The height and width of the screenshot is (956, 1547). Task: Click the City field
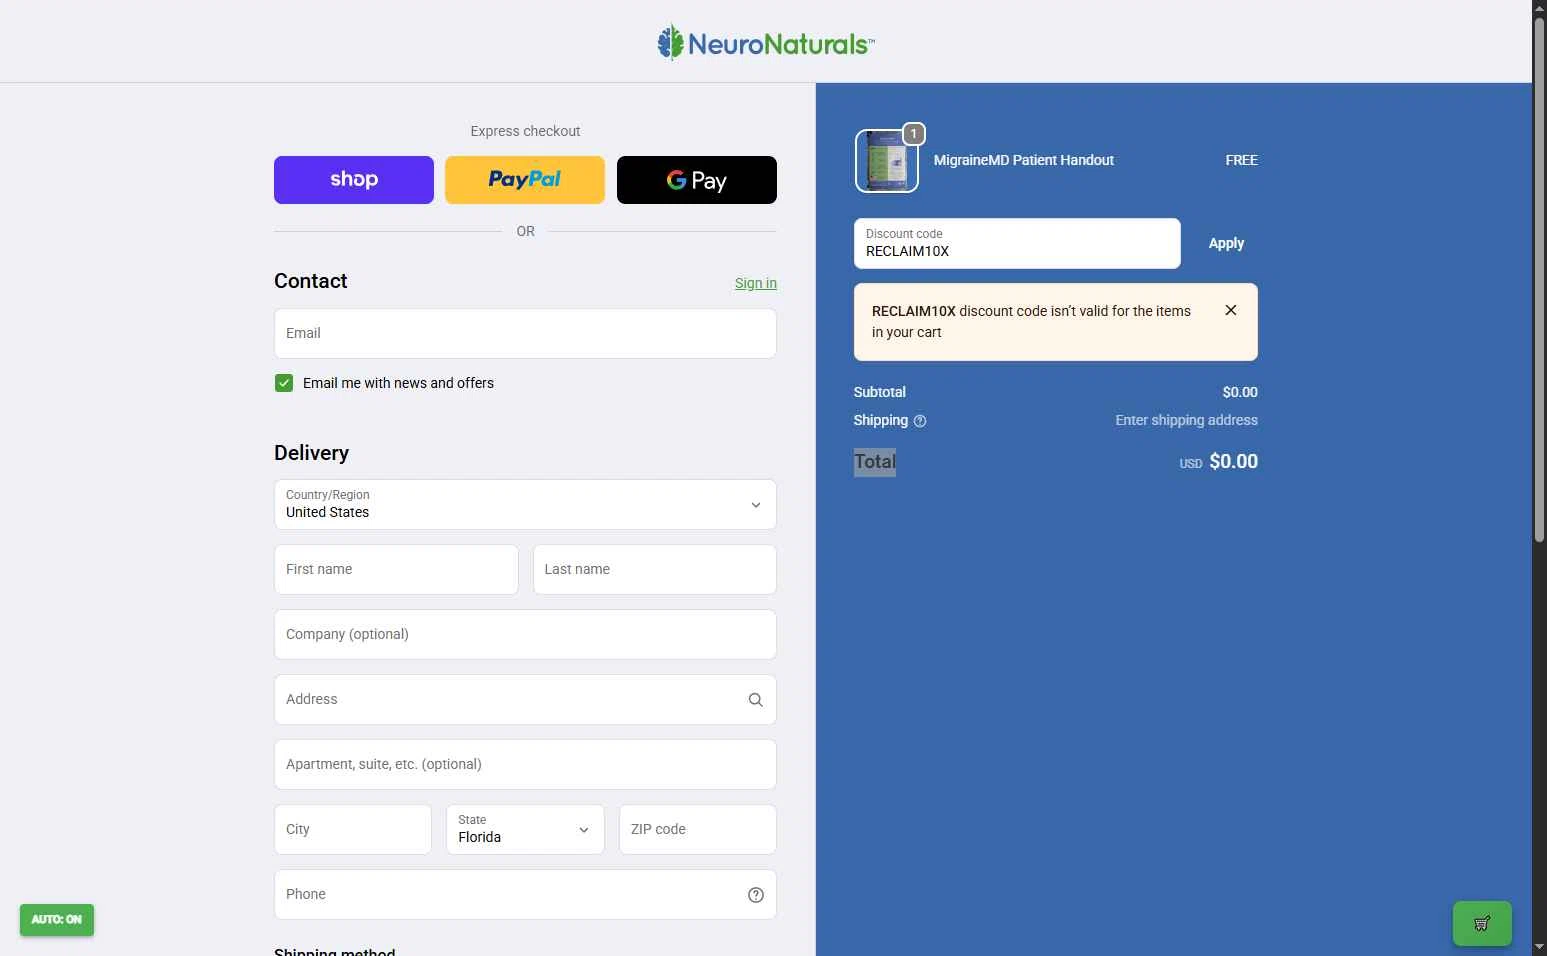(x=353, y=829)
